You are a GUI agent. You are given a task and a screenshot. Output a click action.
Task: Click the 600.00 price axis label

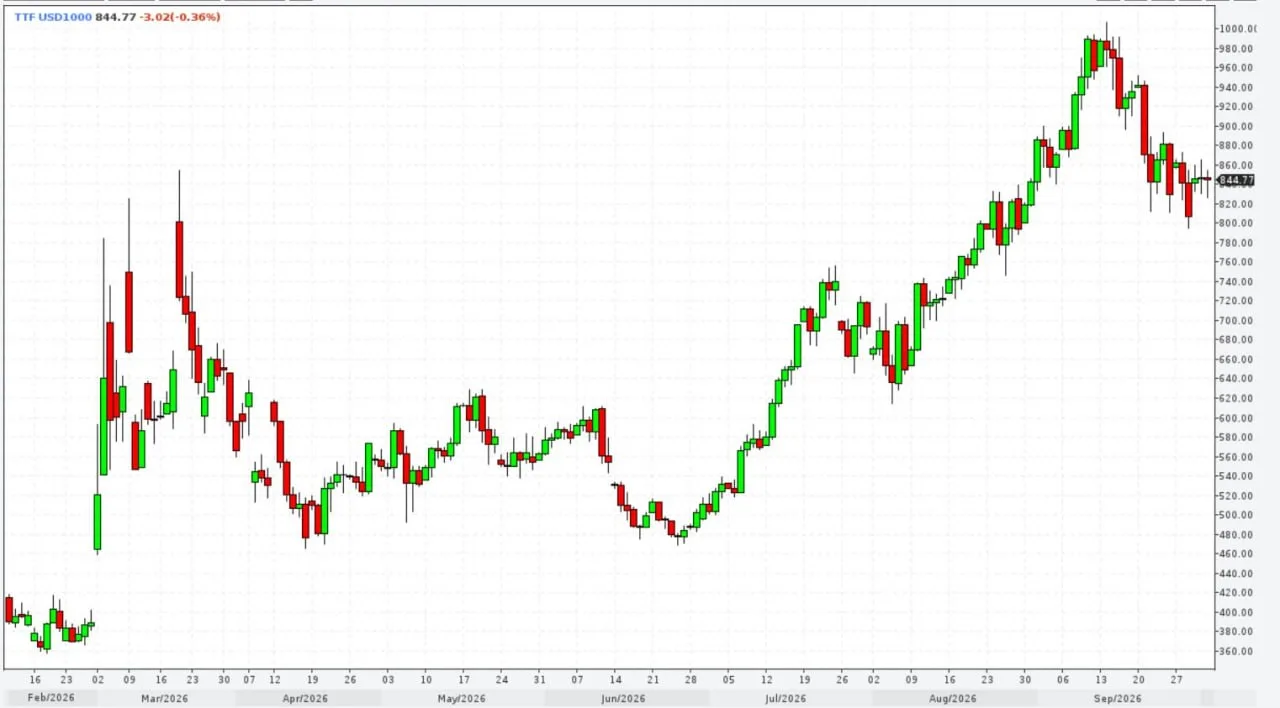1237,418
